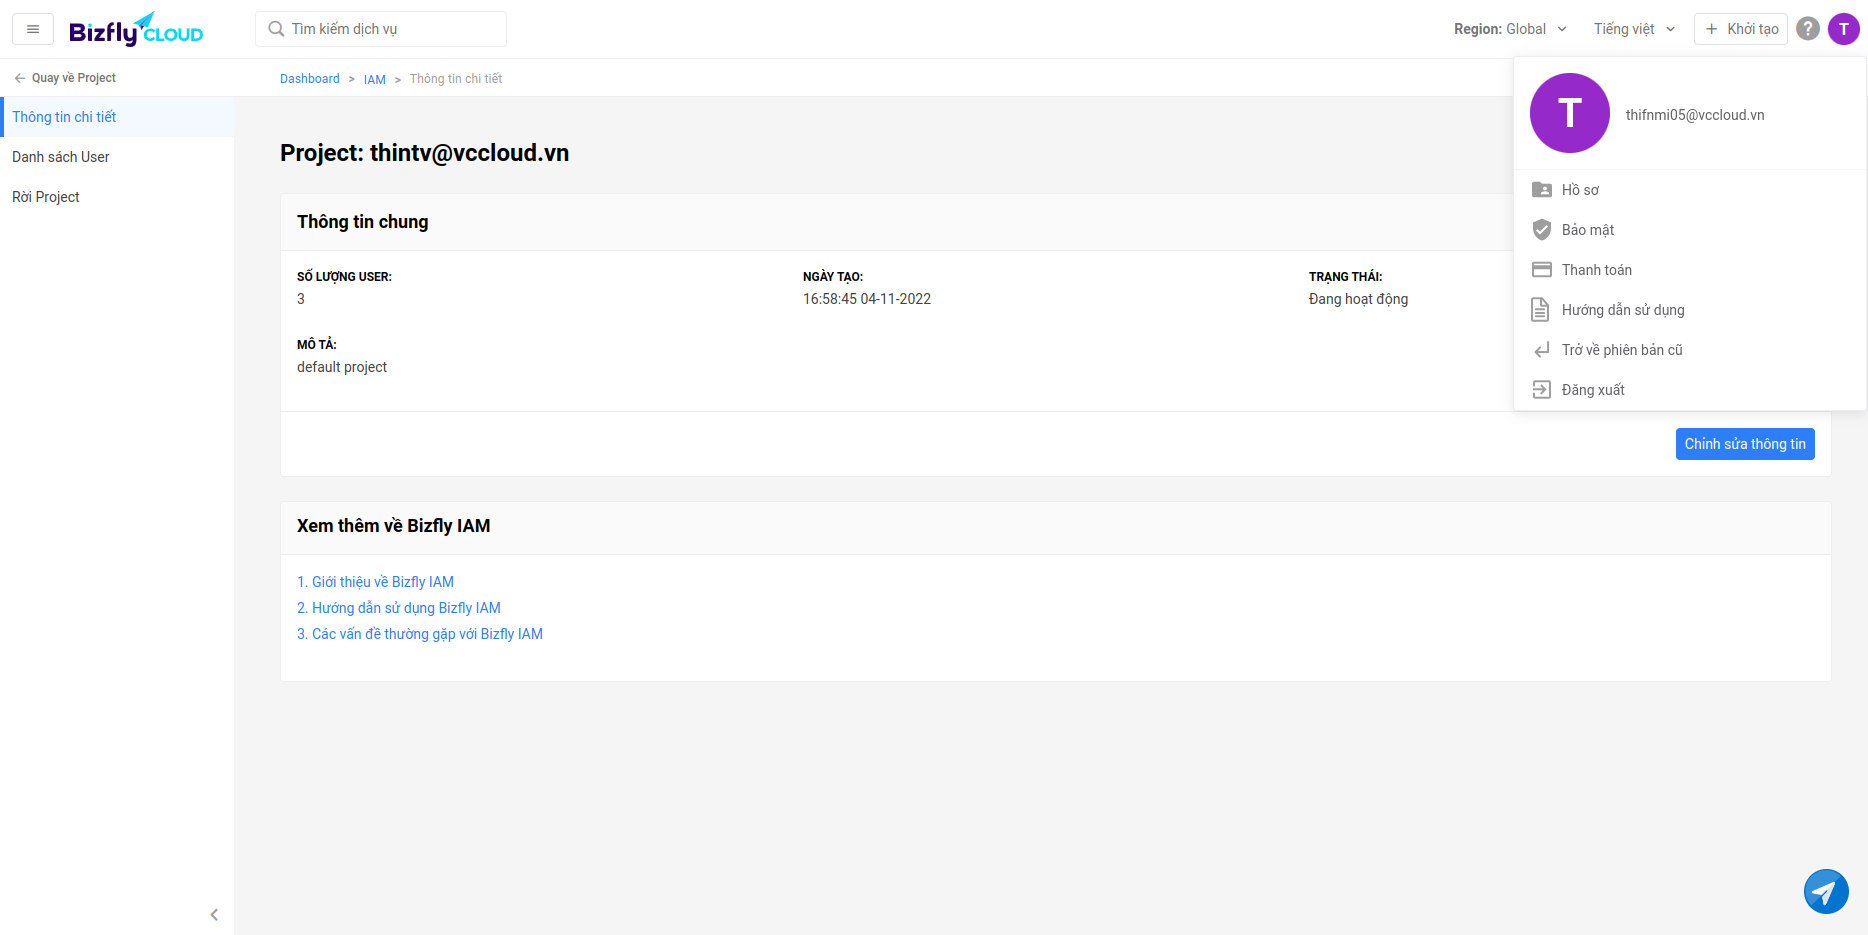Click the Bizfly Cloud logo
Image resolution: width=1868 pixels, height=935 pixels.
(x=136, y=30)
